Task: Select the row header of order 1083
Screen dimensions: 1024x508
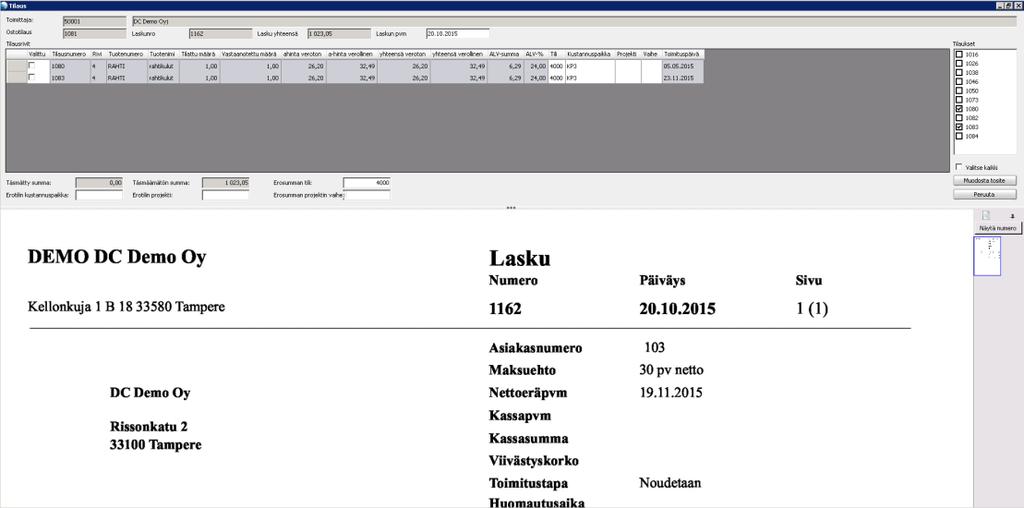Action: click(x=16, y=77)
